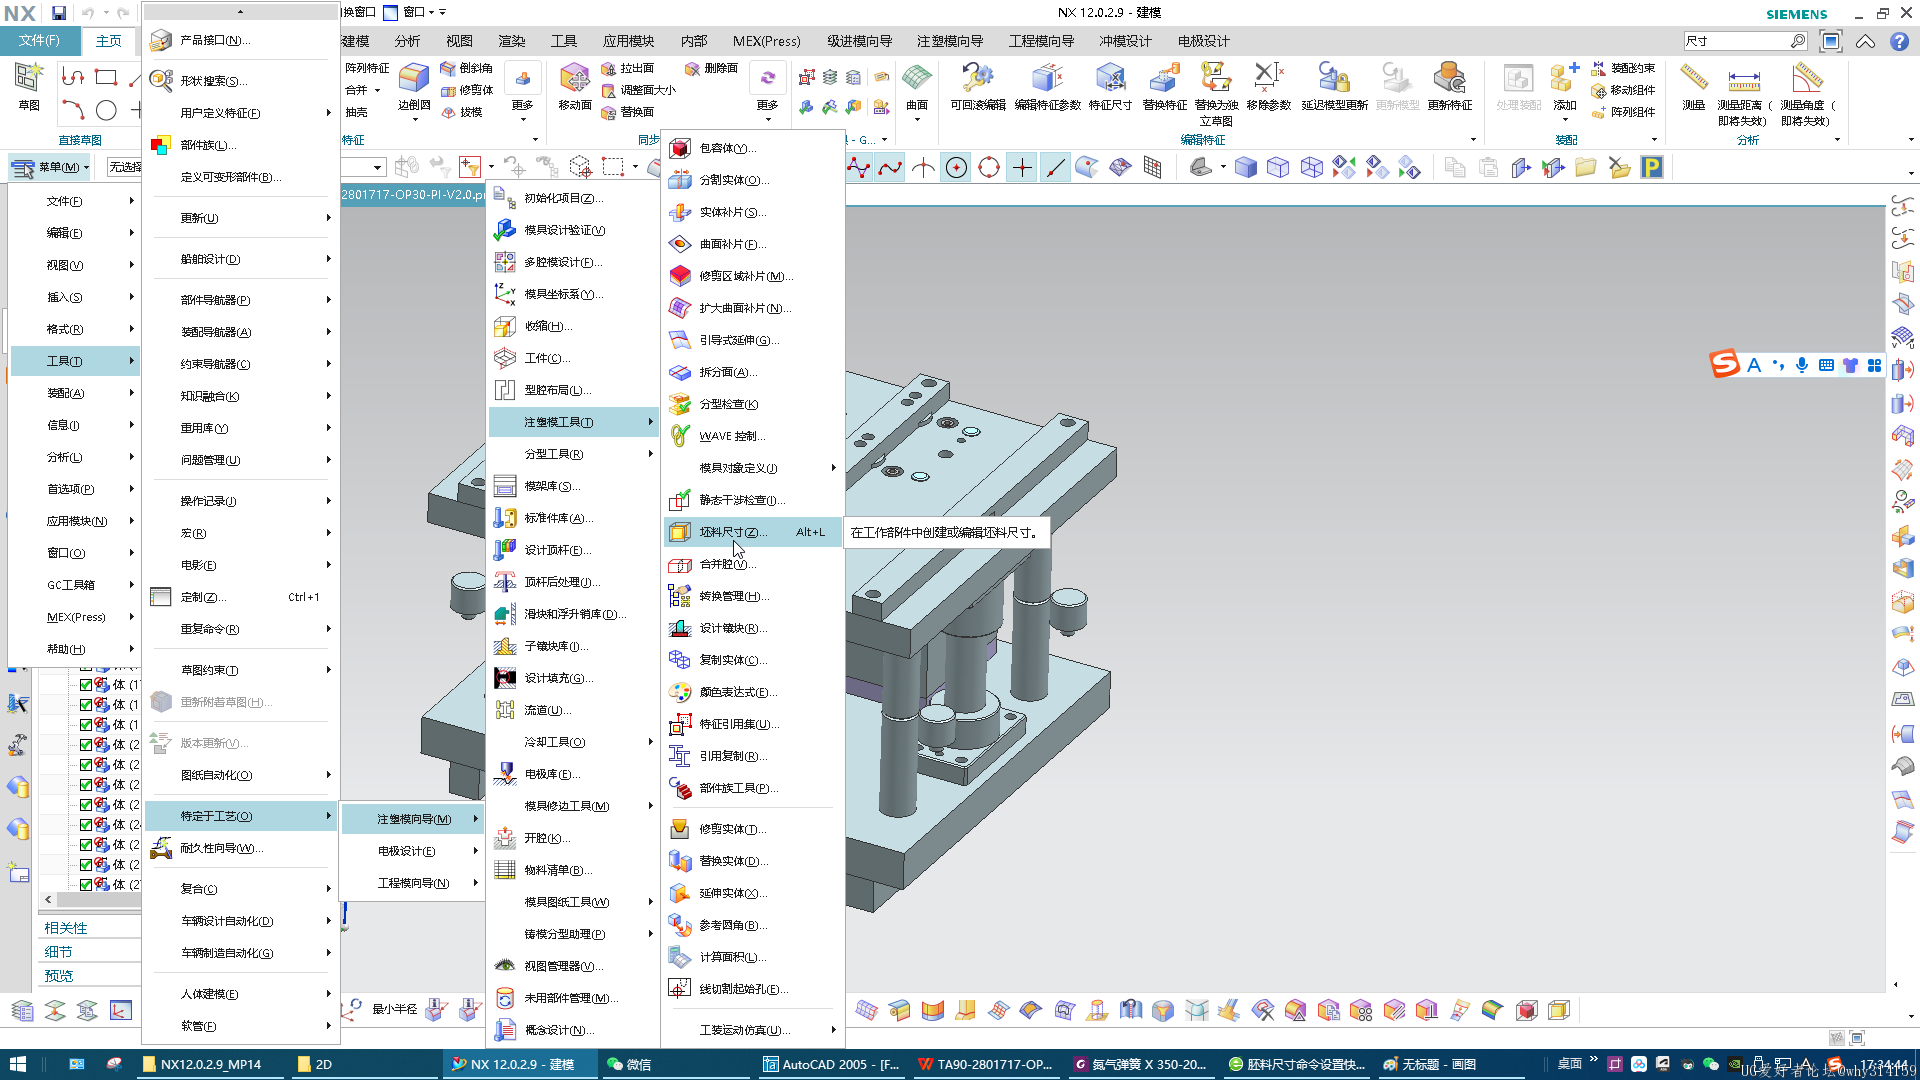Screen dimensions: 1920x1083
Task: Click 装配约束 assembly constraints button
Action: 1622,68
